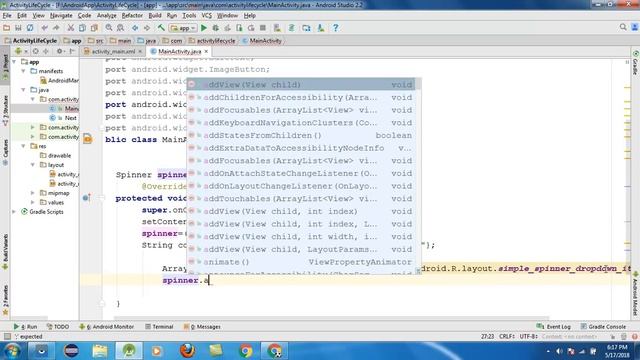The image size is (640, 360).
Task: Collapse the res folder node
Action: 24,146
